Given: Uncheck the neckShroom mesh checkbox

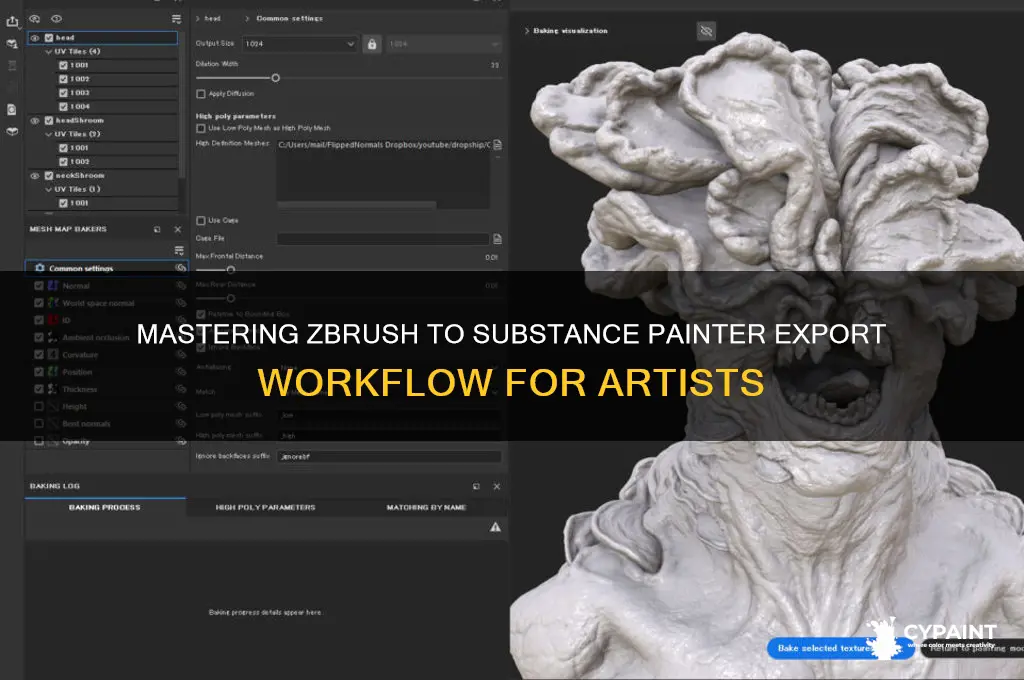Looking at the screenshot, I should coord(48,175).
